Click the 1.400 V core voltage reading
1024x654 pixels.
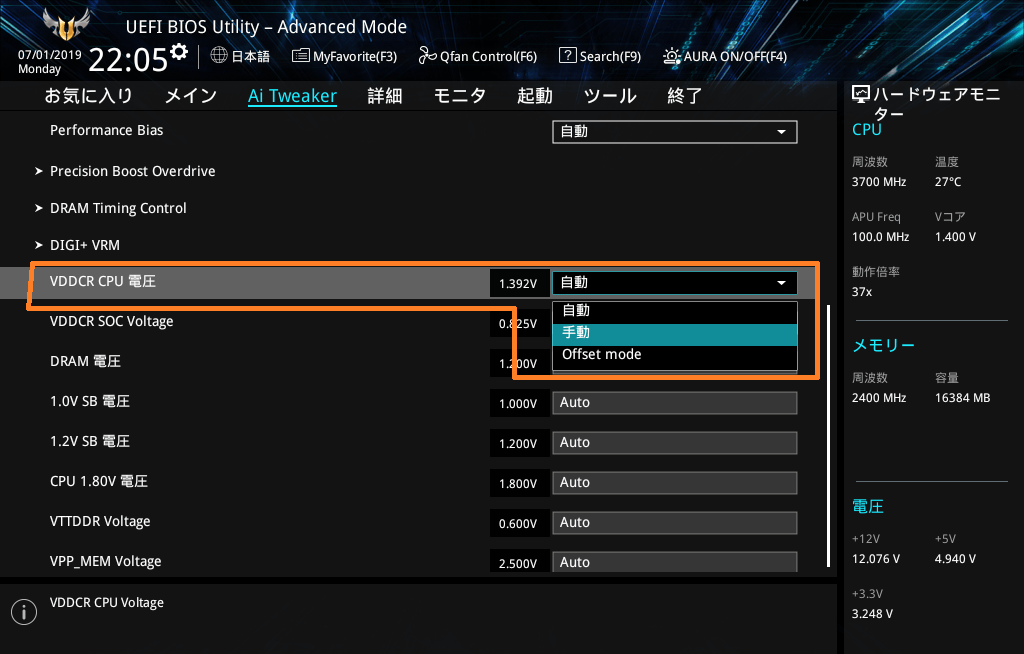[955, 237]
